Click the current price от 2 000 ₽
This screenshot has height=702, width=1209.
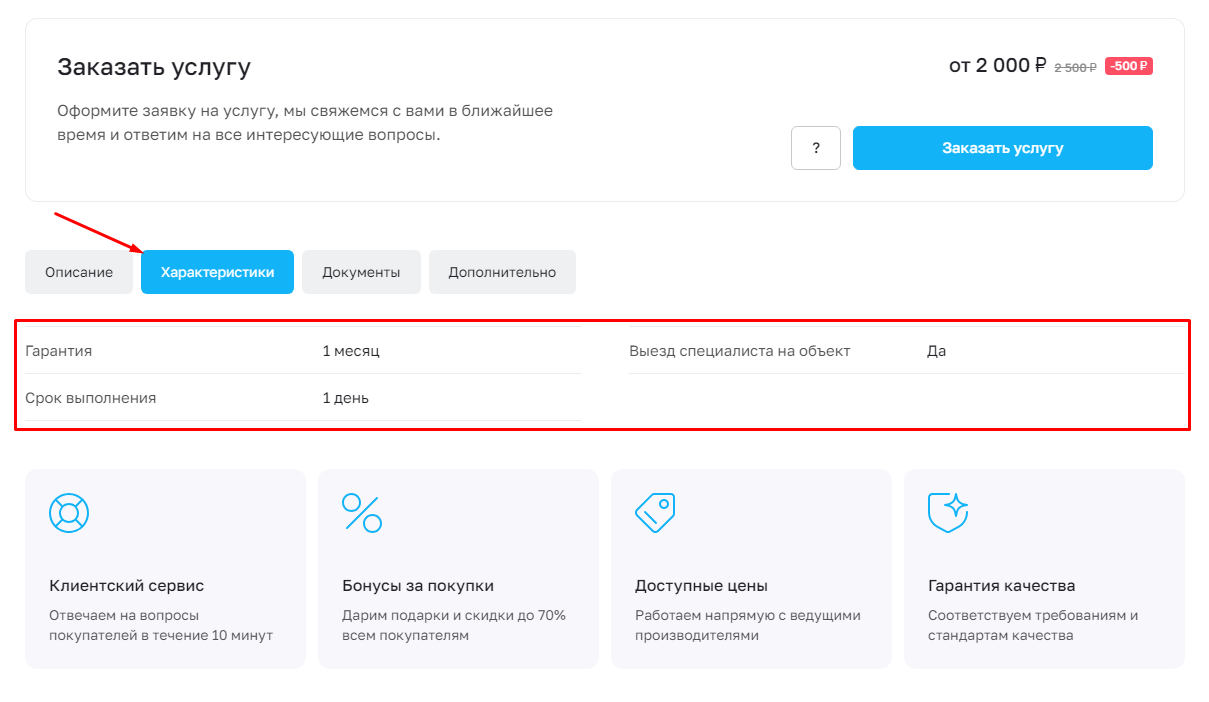997,66
